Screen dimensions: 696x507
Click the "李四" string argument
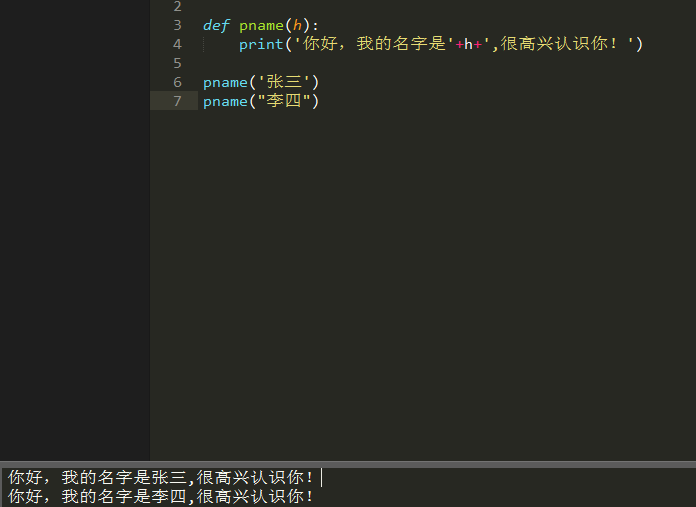tap(284, 101)
